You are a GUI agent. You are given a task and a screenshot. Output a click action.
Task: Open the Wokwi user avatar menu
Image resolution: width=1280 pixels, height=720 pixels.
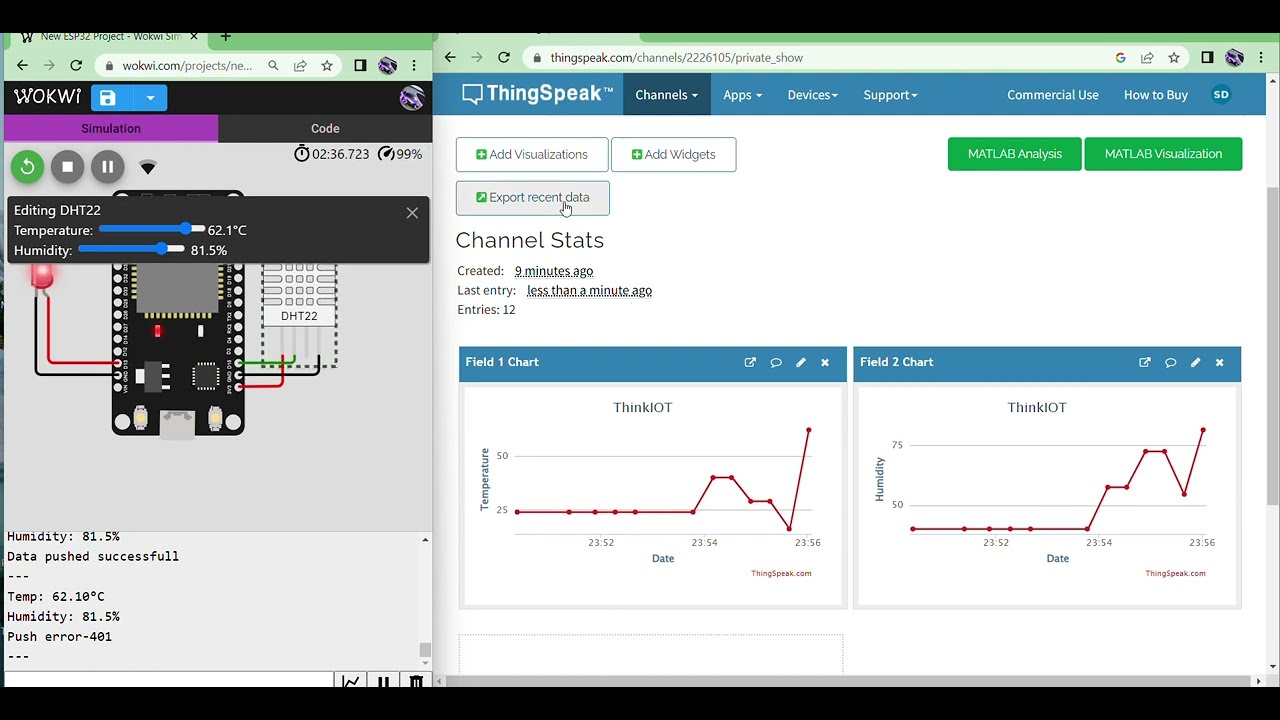click(x=411, y=98)
